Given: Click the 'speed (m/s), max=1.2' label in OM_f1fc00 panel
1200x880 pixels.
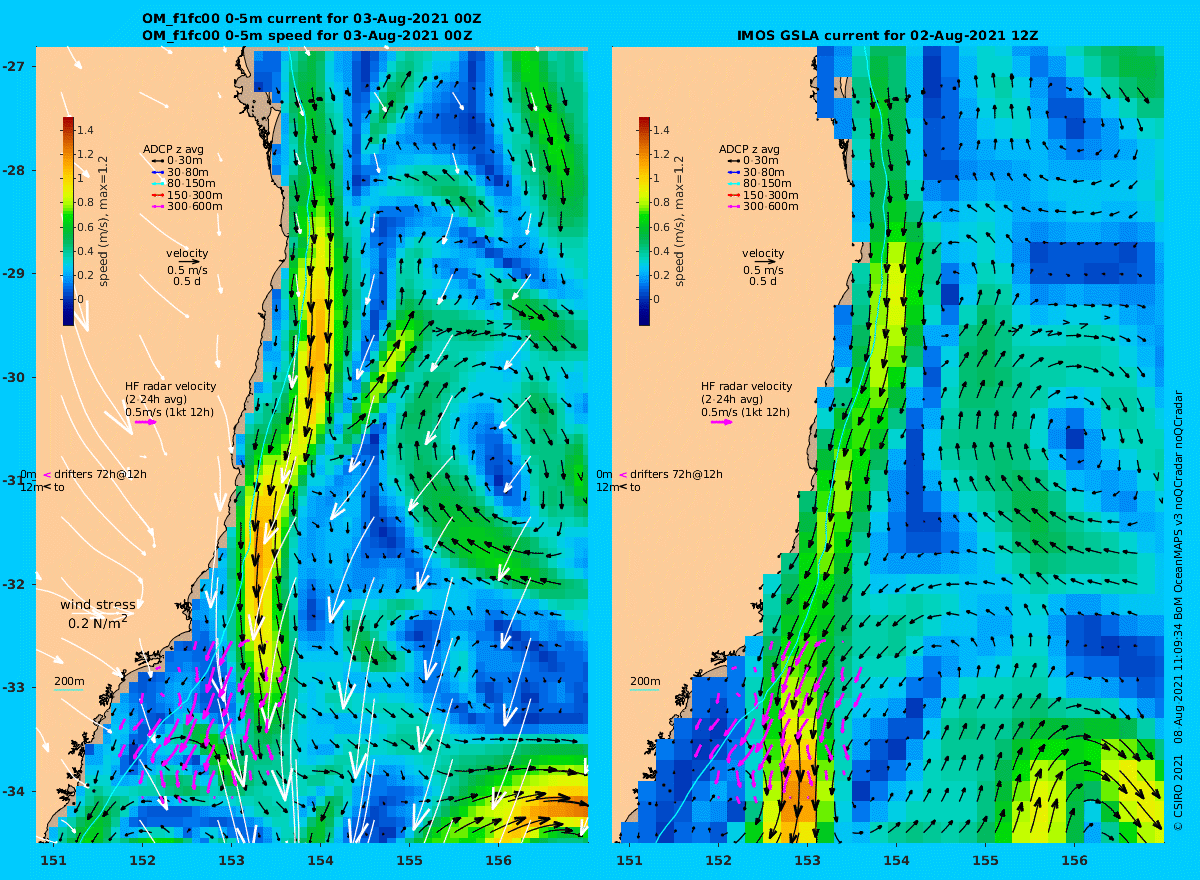Looking at the screenshot, I should (x=104, y=221).
